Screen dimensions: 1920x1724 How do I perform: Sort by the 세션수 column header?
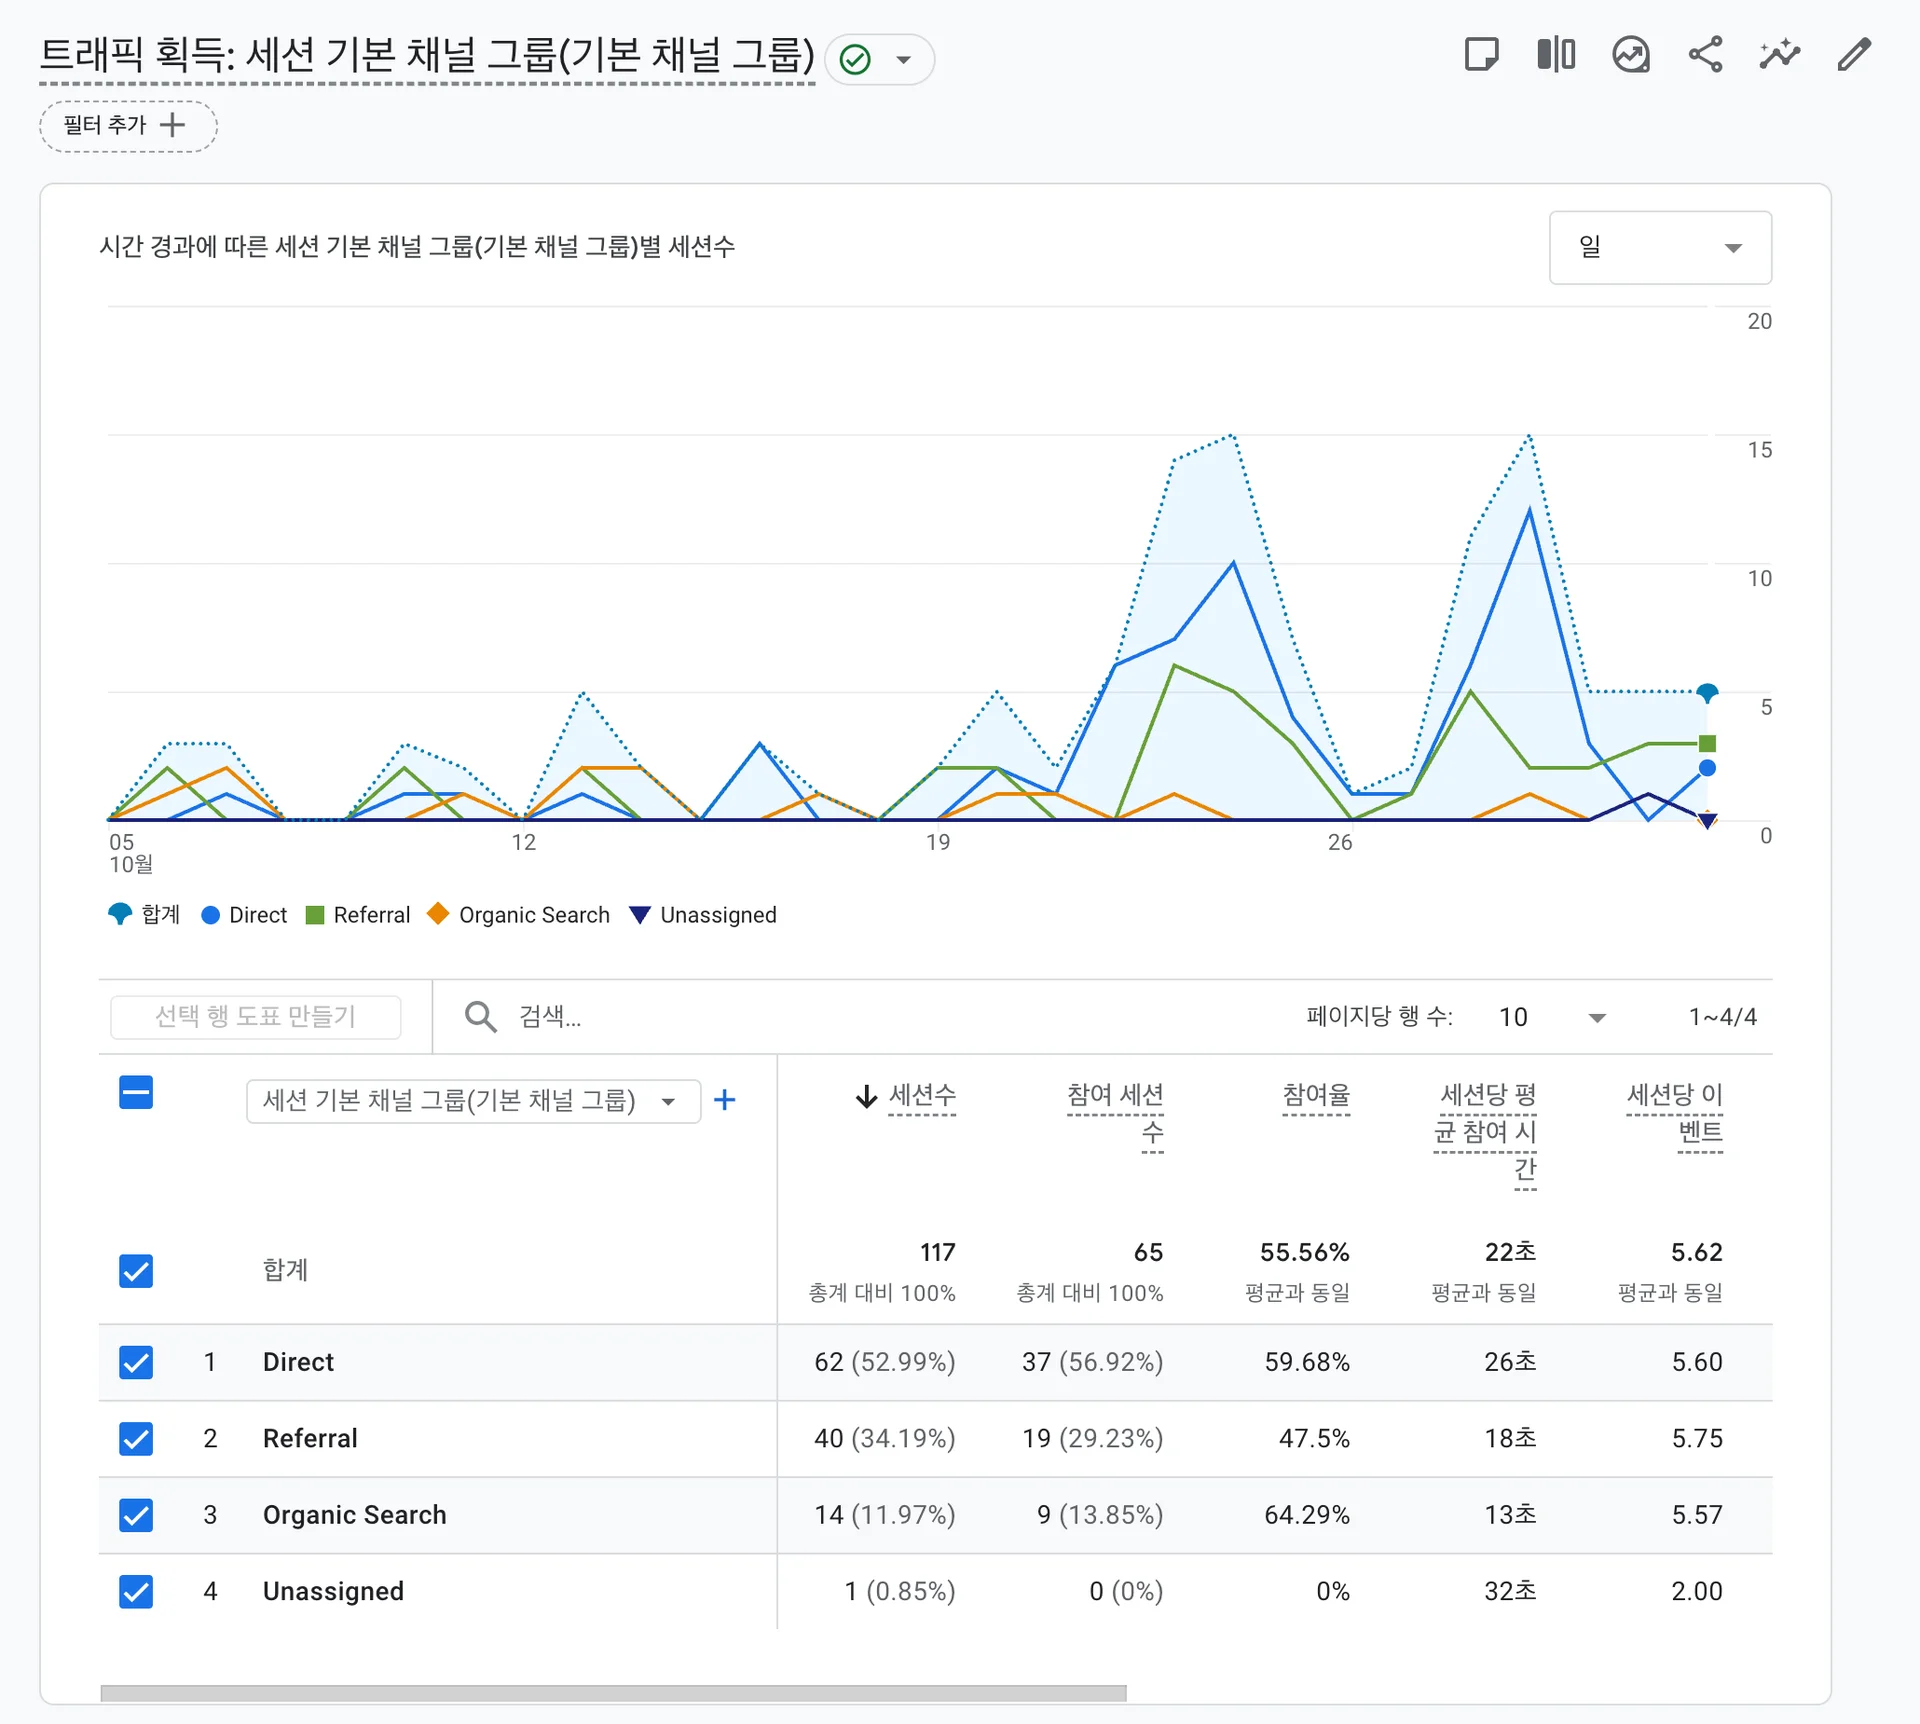[921, 1096]
